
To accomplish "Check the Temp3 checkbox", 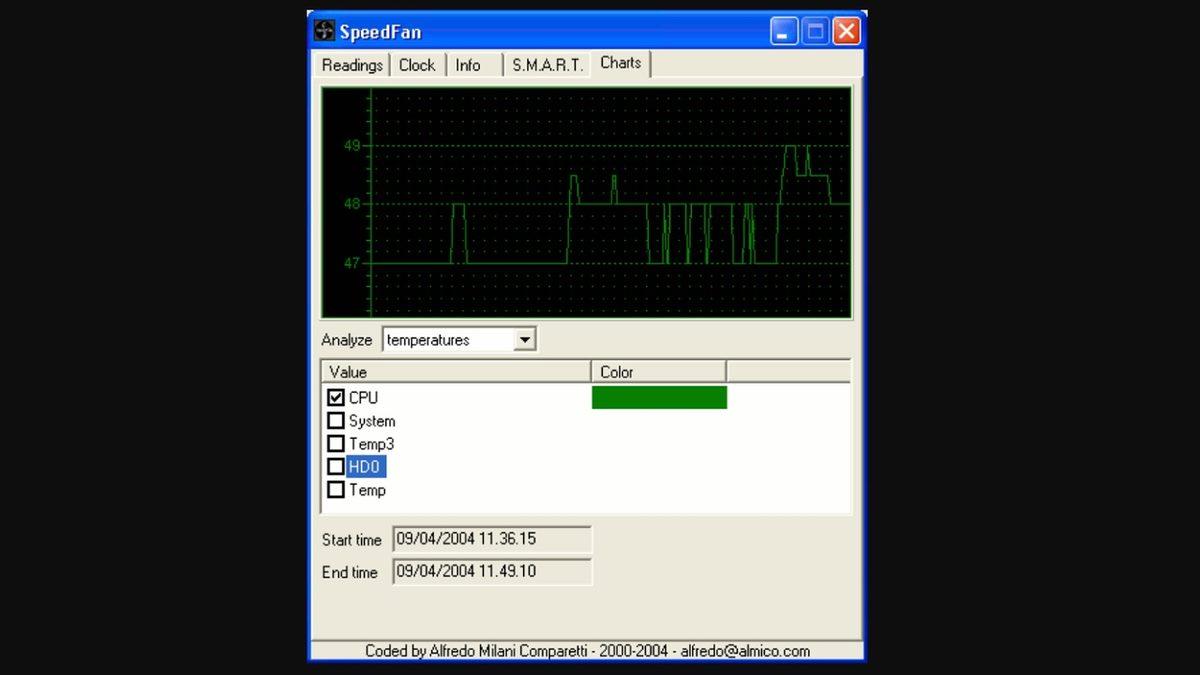I will click(336, 444).
